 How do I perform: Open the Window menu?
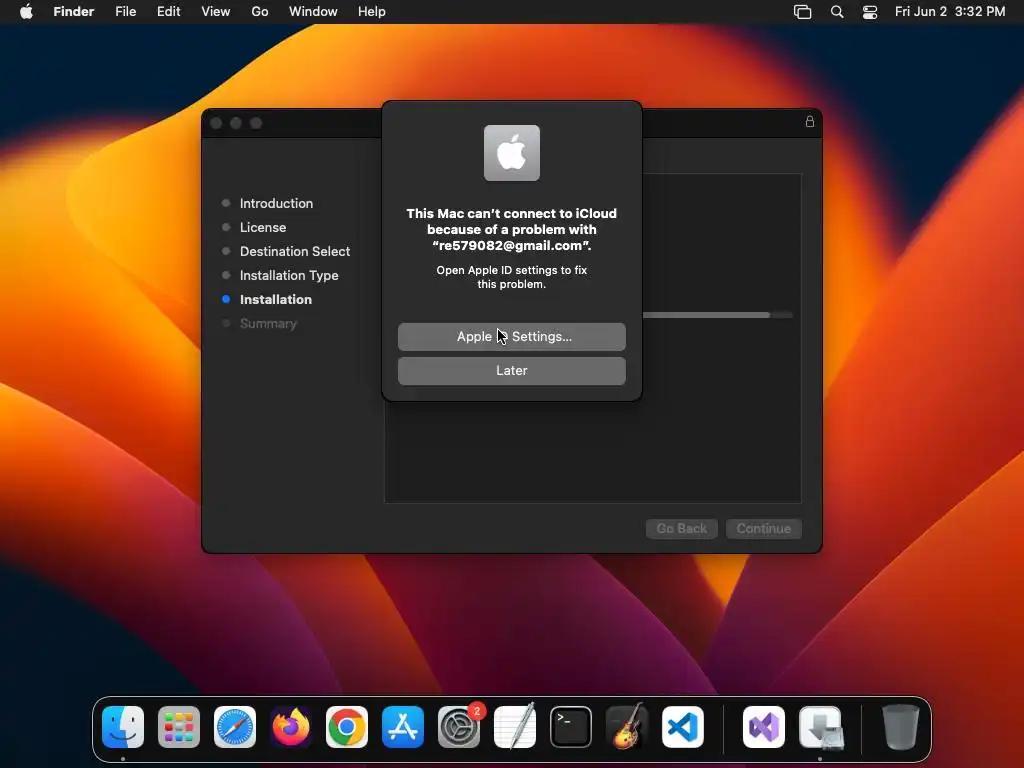click(x=313, y=12)
